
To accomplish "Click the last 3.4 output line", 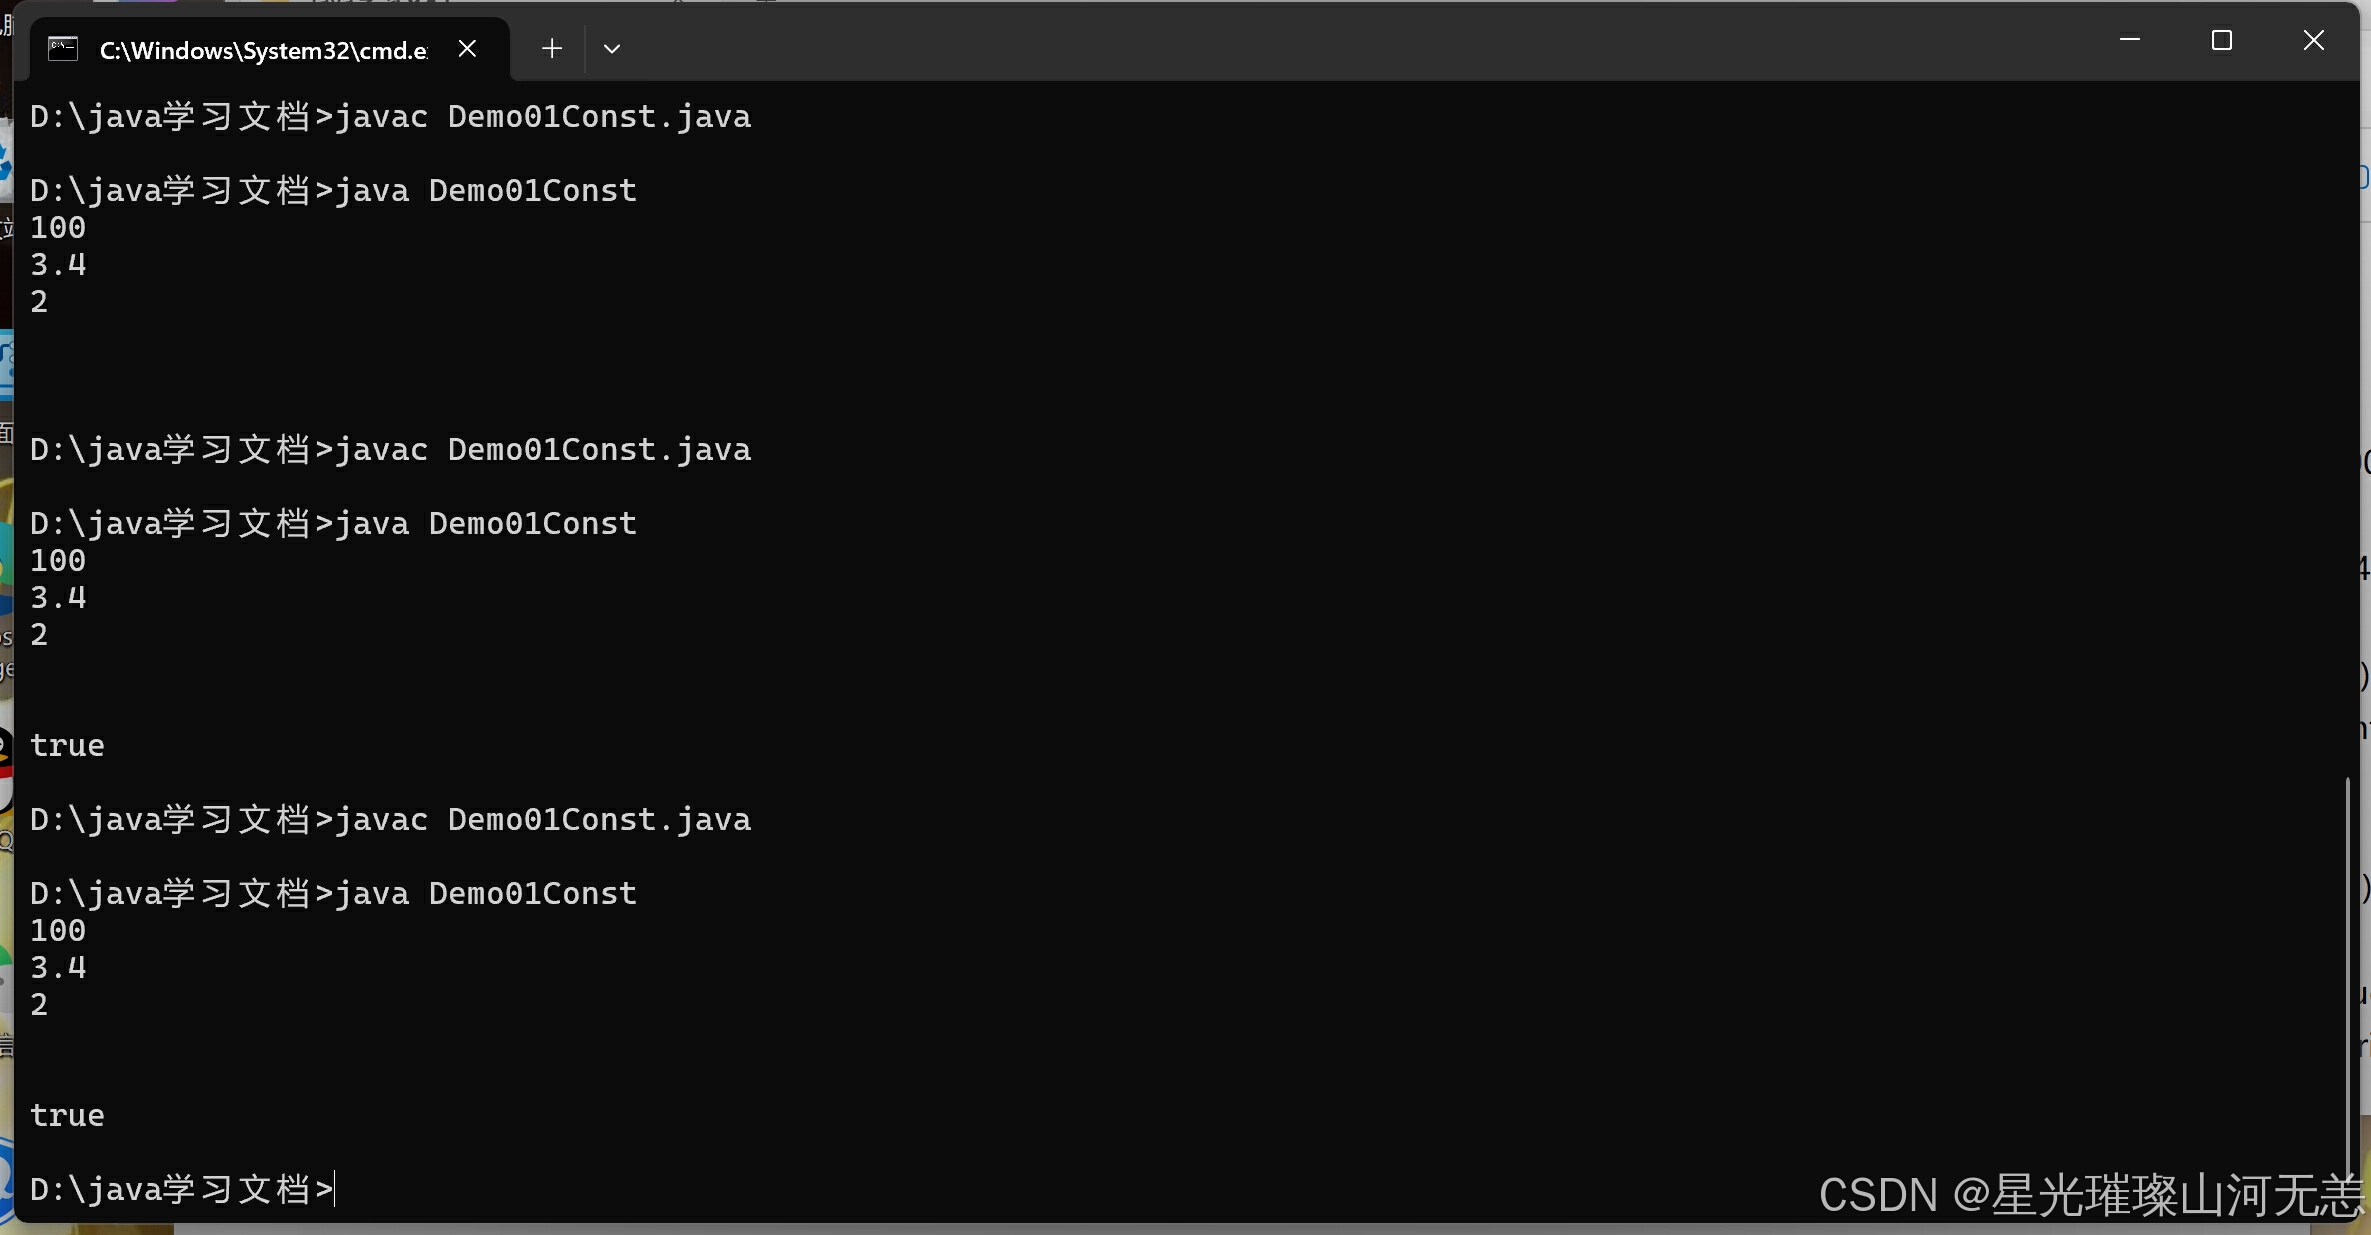I will coord(58,968).
